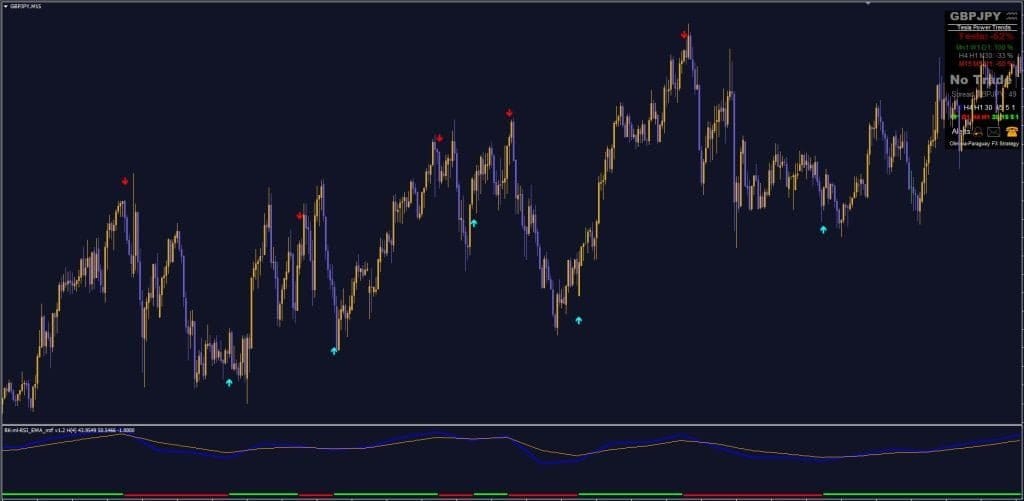Click the Alerts label in info panel
This screenshot has height=501, width=1024.
(x=960, y=131)
